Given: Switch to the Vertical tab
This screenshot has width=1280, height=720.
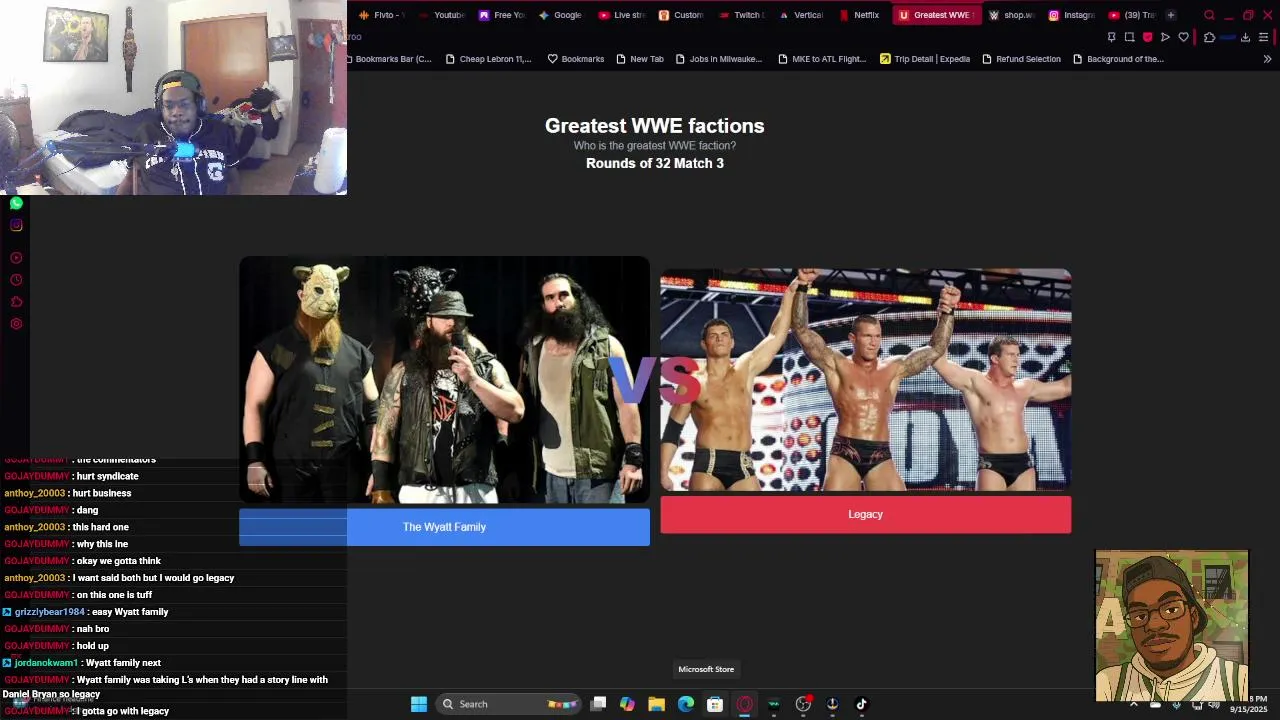Looking at the screenshot, I should pyautogui.click(x=800, y=15).
